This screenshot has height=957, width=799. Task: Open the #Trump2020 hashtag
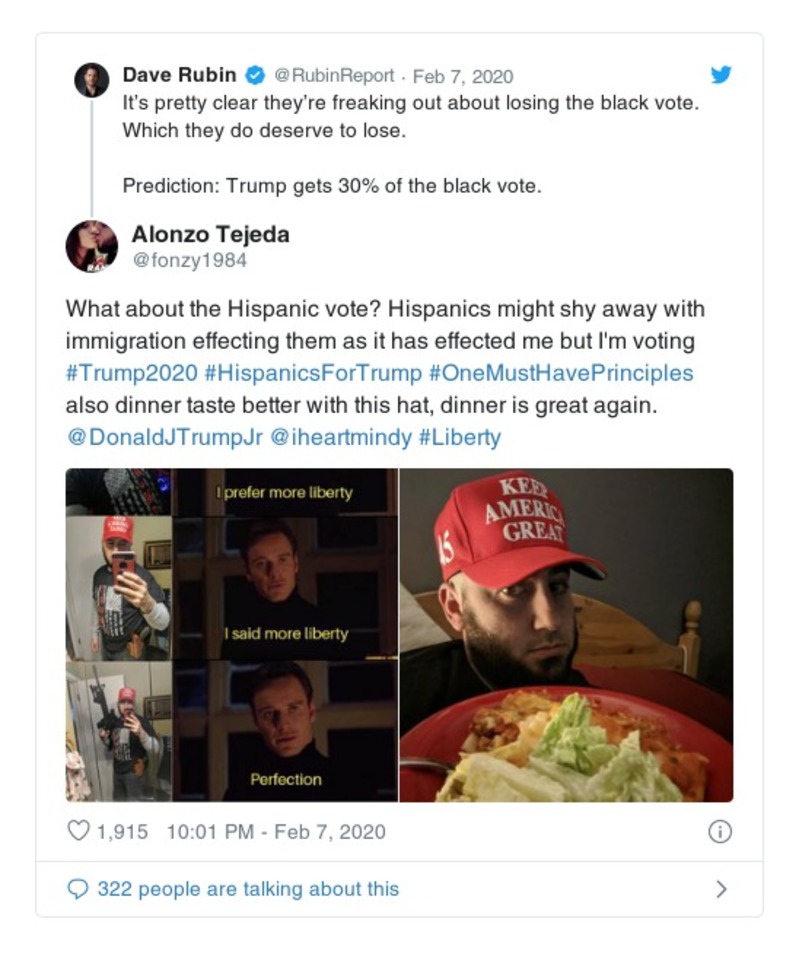(130, 373)
